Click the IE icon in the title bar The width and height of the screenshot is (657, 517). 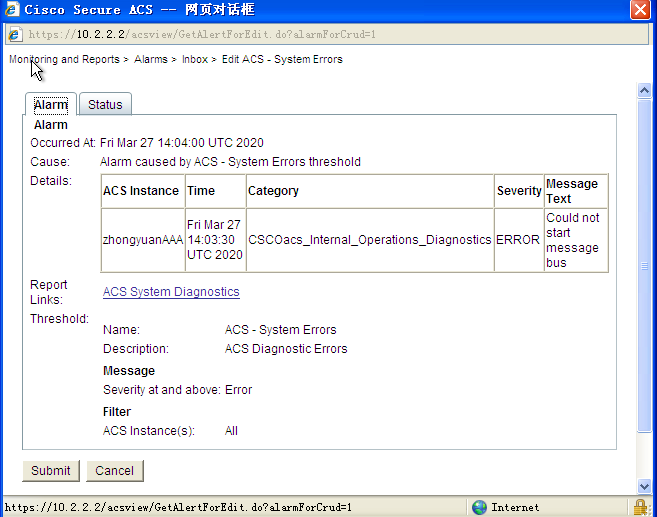point(12,9)
